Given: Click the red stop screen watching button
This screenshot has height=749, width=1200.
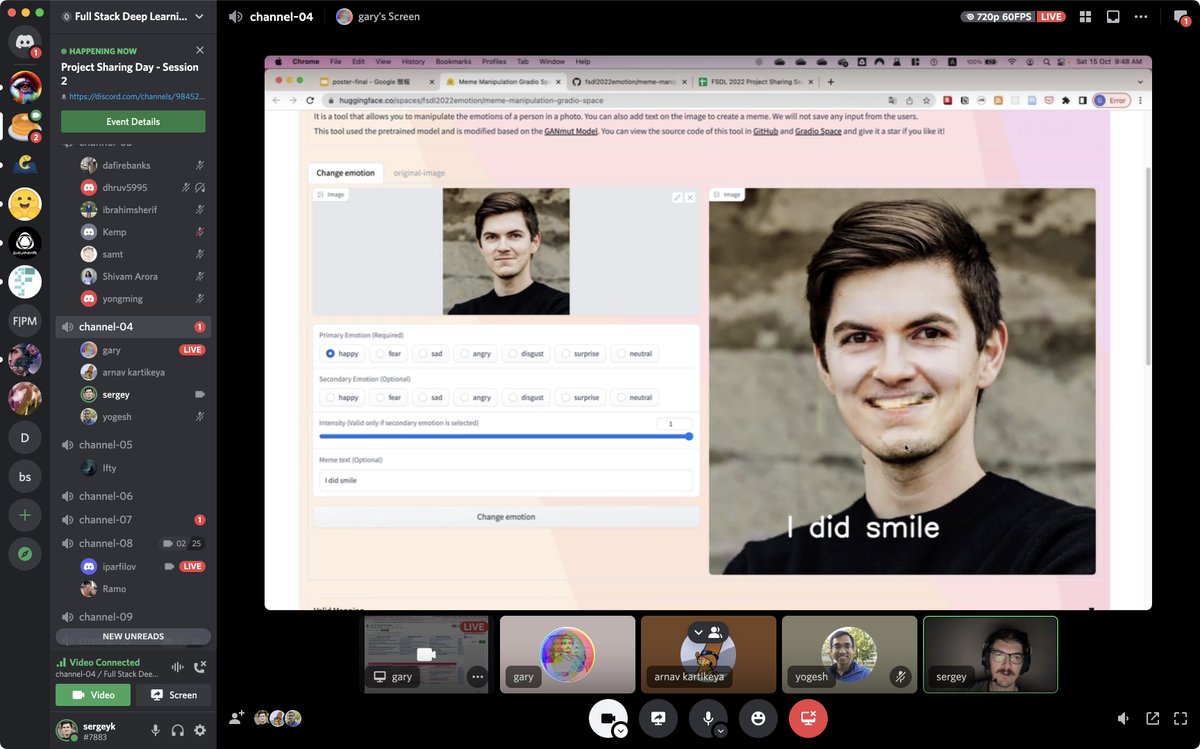Looking at the screenshot, I should point(808,718).
